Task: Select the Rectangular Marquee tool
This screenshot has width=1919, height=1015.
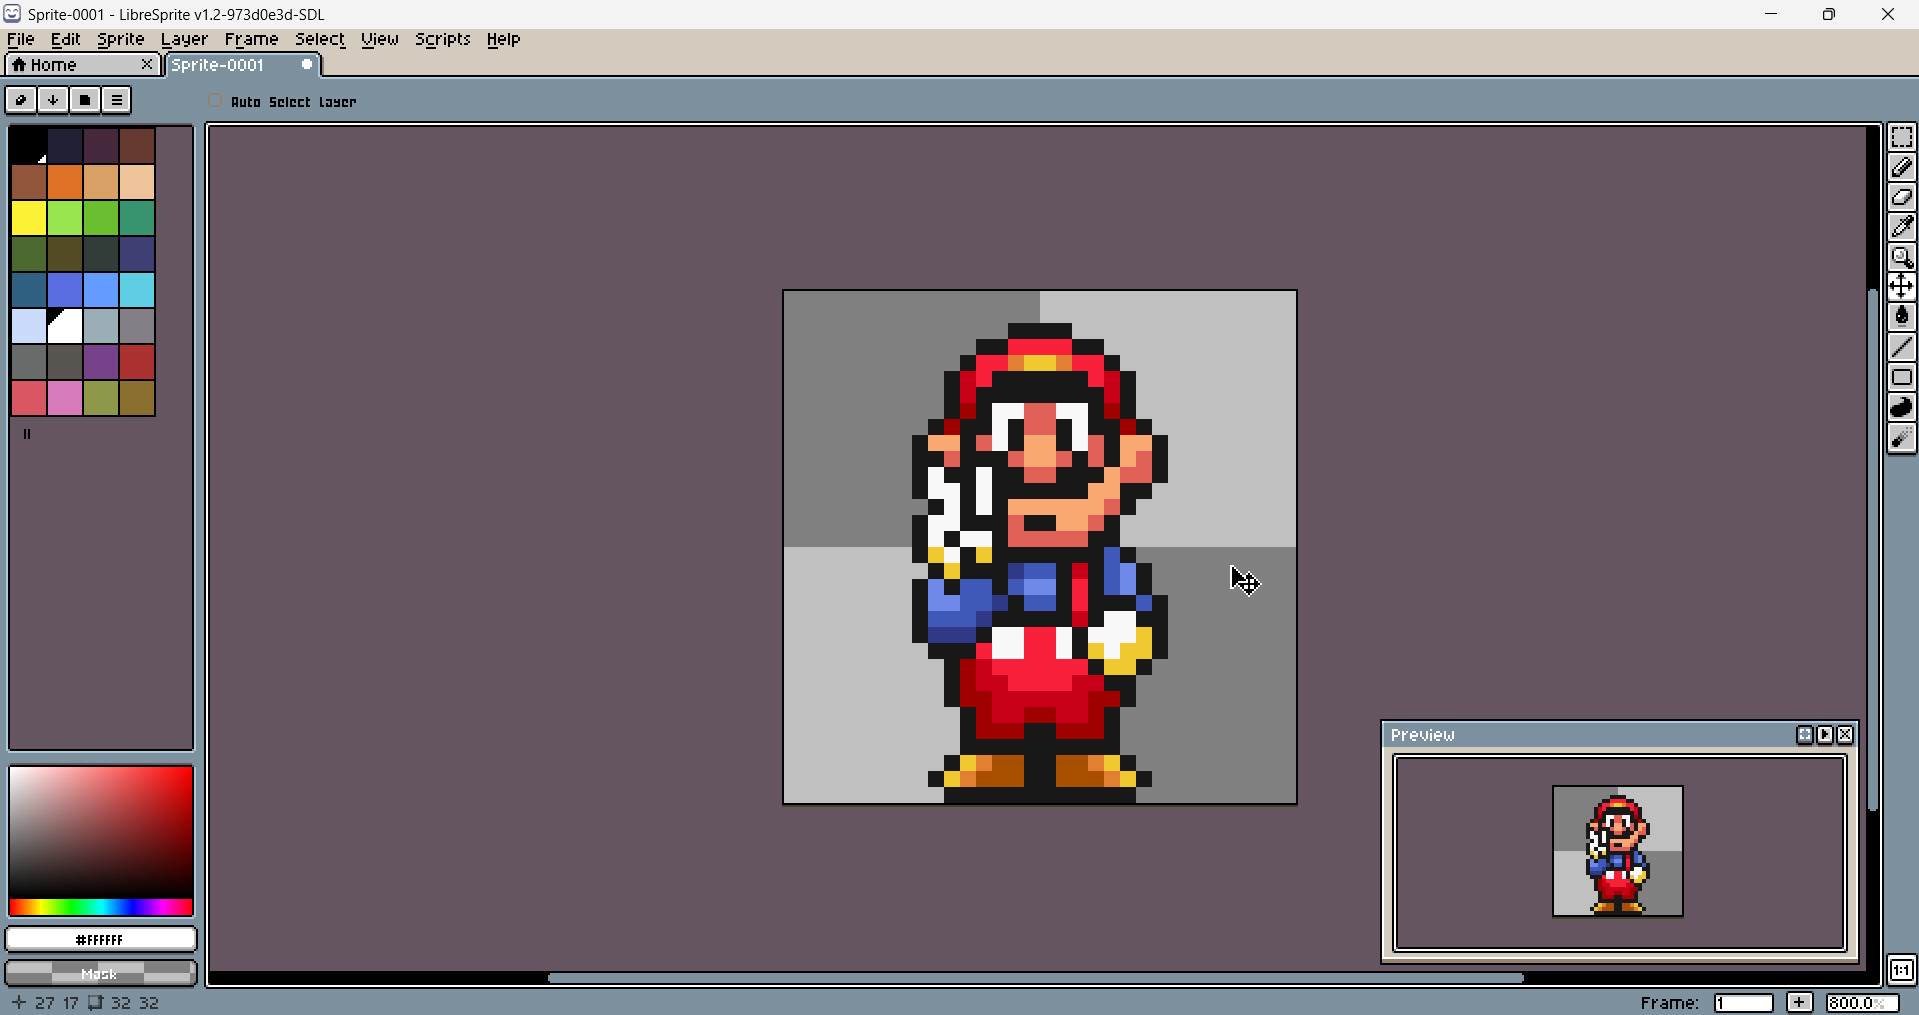Action: pos(1901,137)
